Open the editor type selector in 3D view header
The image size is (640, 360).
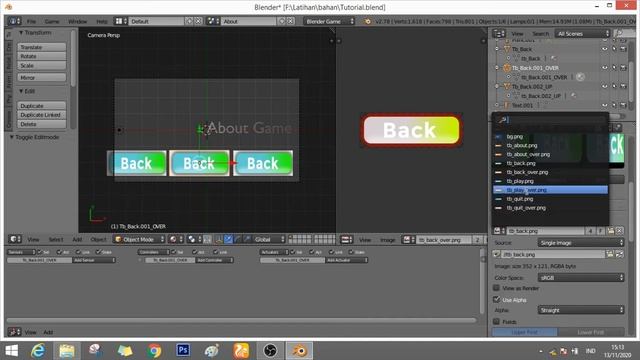coord(15,239)
